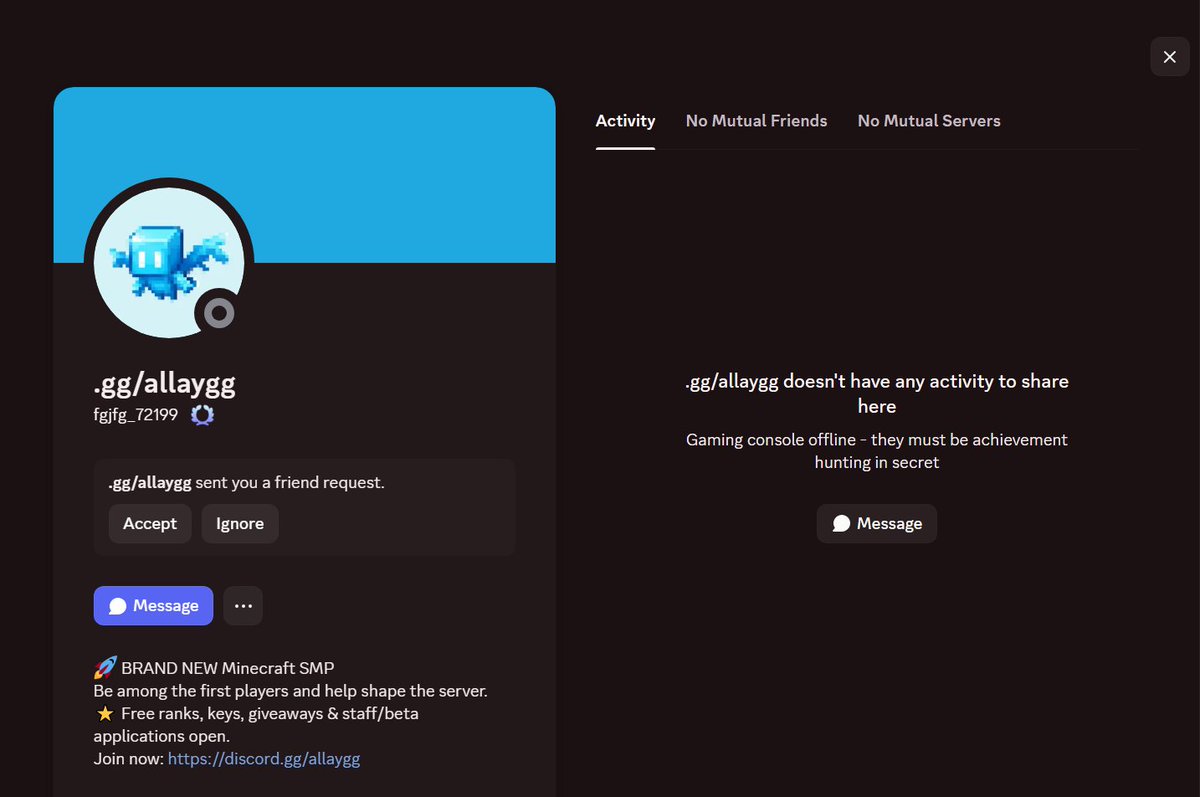Click the laurel badge next to fgjfg_72199
Image resolution: width=1200 pixels, height=797 pixels.
pos(202,415)
